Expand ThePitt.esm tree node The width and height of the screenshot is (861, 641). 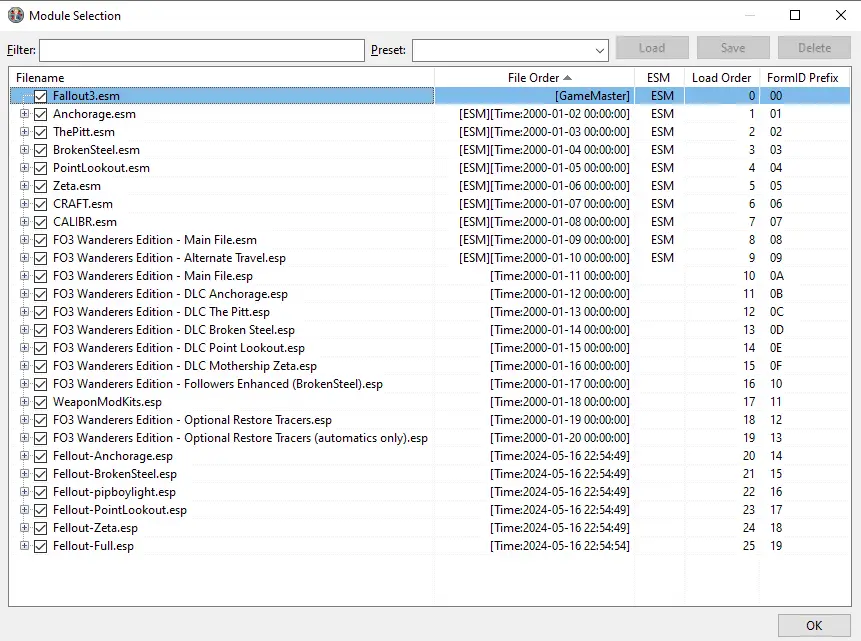(24, 132)
